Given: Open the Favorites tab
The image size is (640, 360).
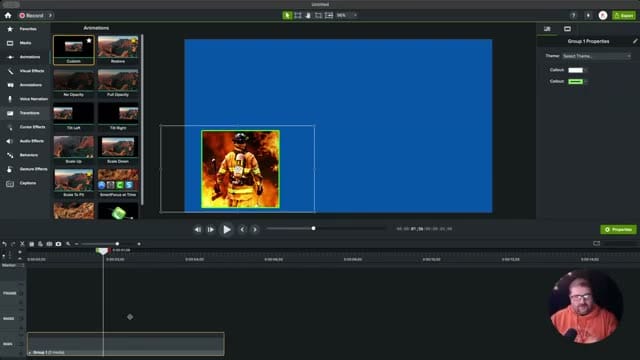Looking at the screenshot, I should pyautogui.click(x=25, y=29).
